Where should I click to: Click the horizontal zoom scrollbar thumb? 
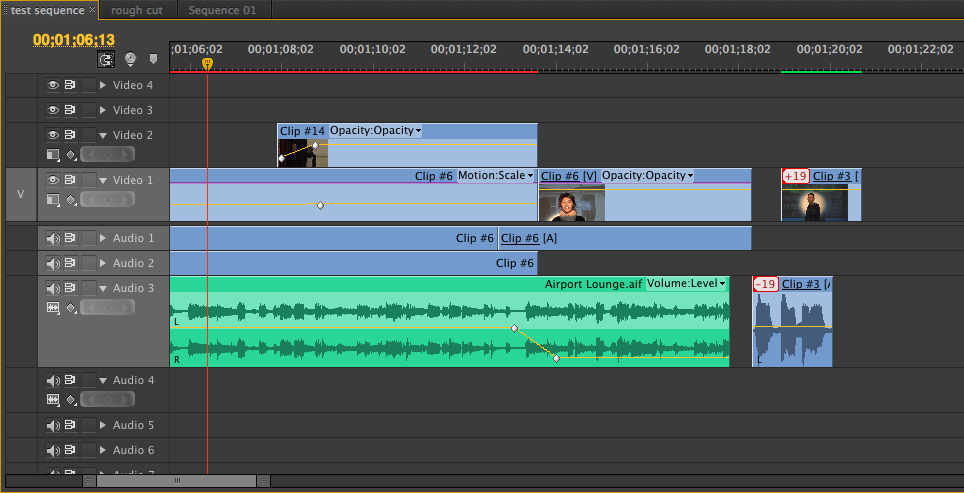(176, 481)
